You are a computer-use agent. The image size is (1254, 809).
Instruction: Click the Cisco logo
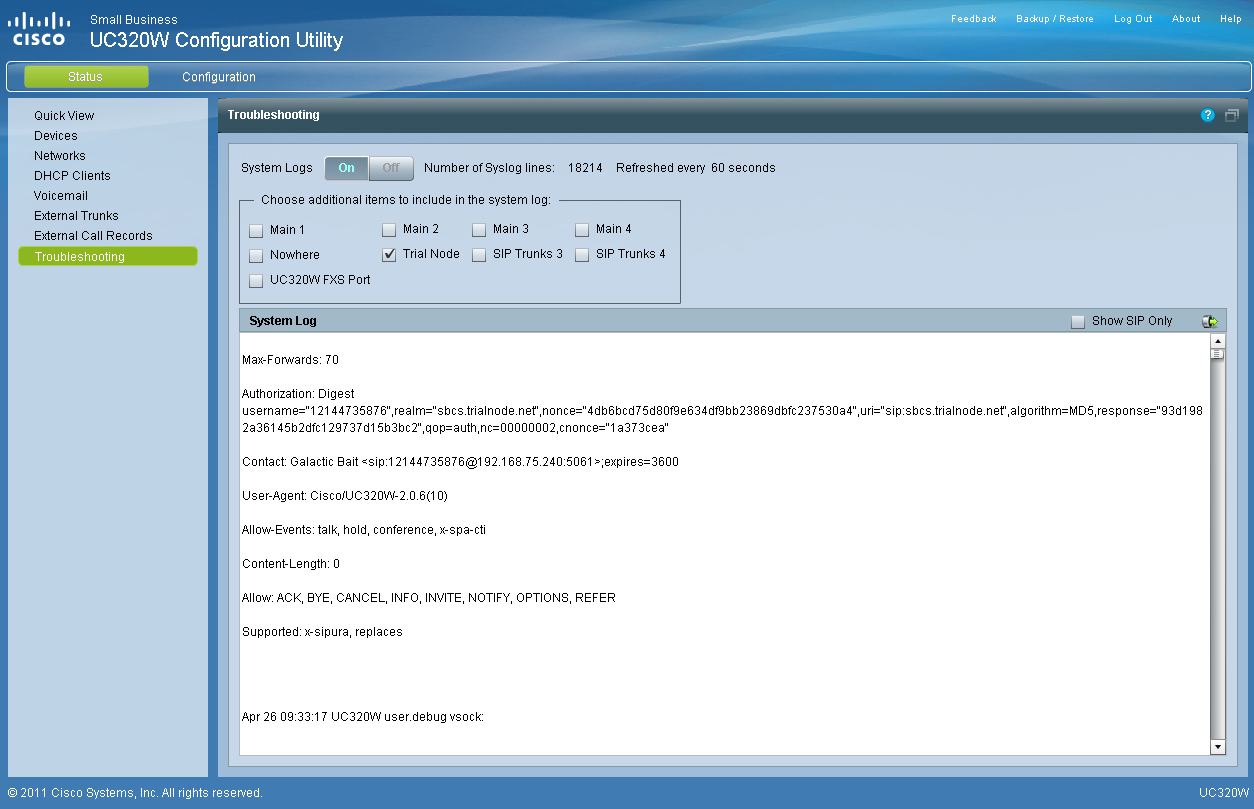40,29
